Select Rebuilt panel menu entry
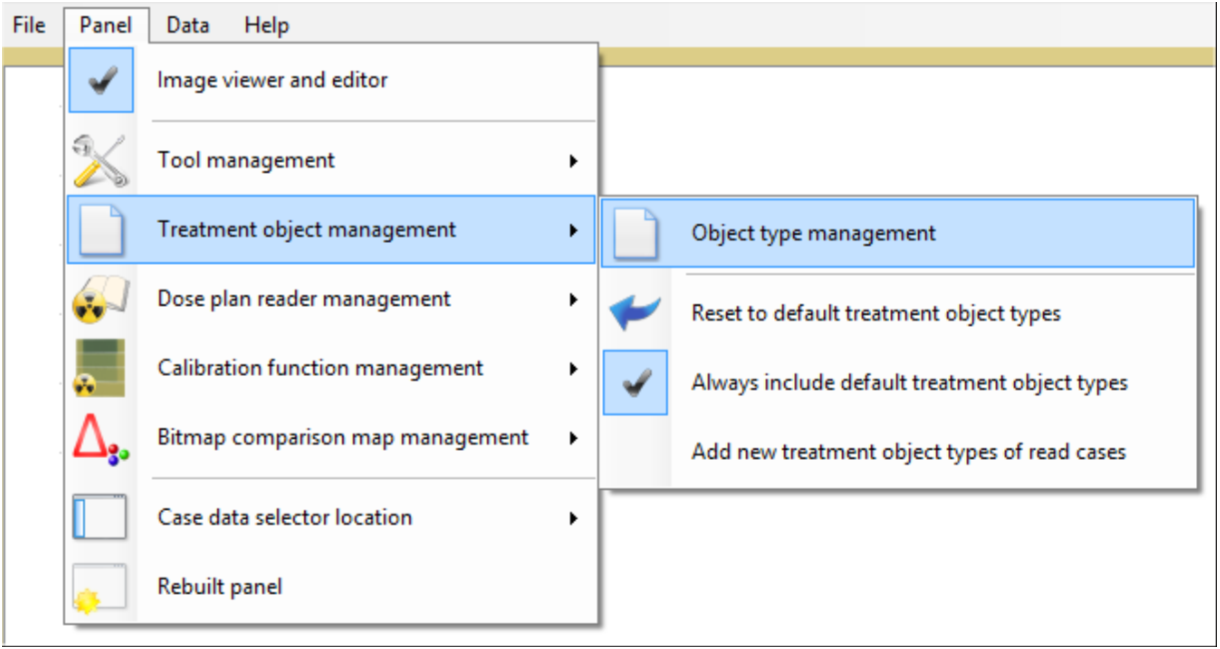 point(331,586)
